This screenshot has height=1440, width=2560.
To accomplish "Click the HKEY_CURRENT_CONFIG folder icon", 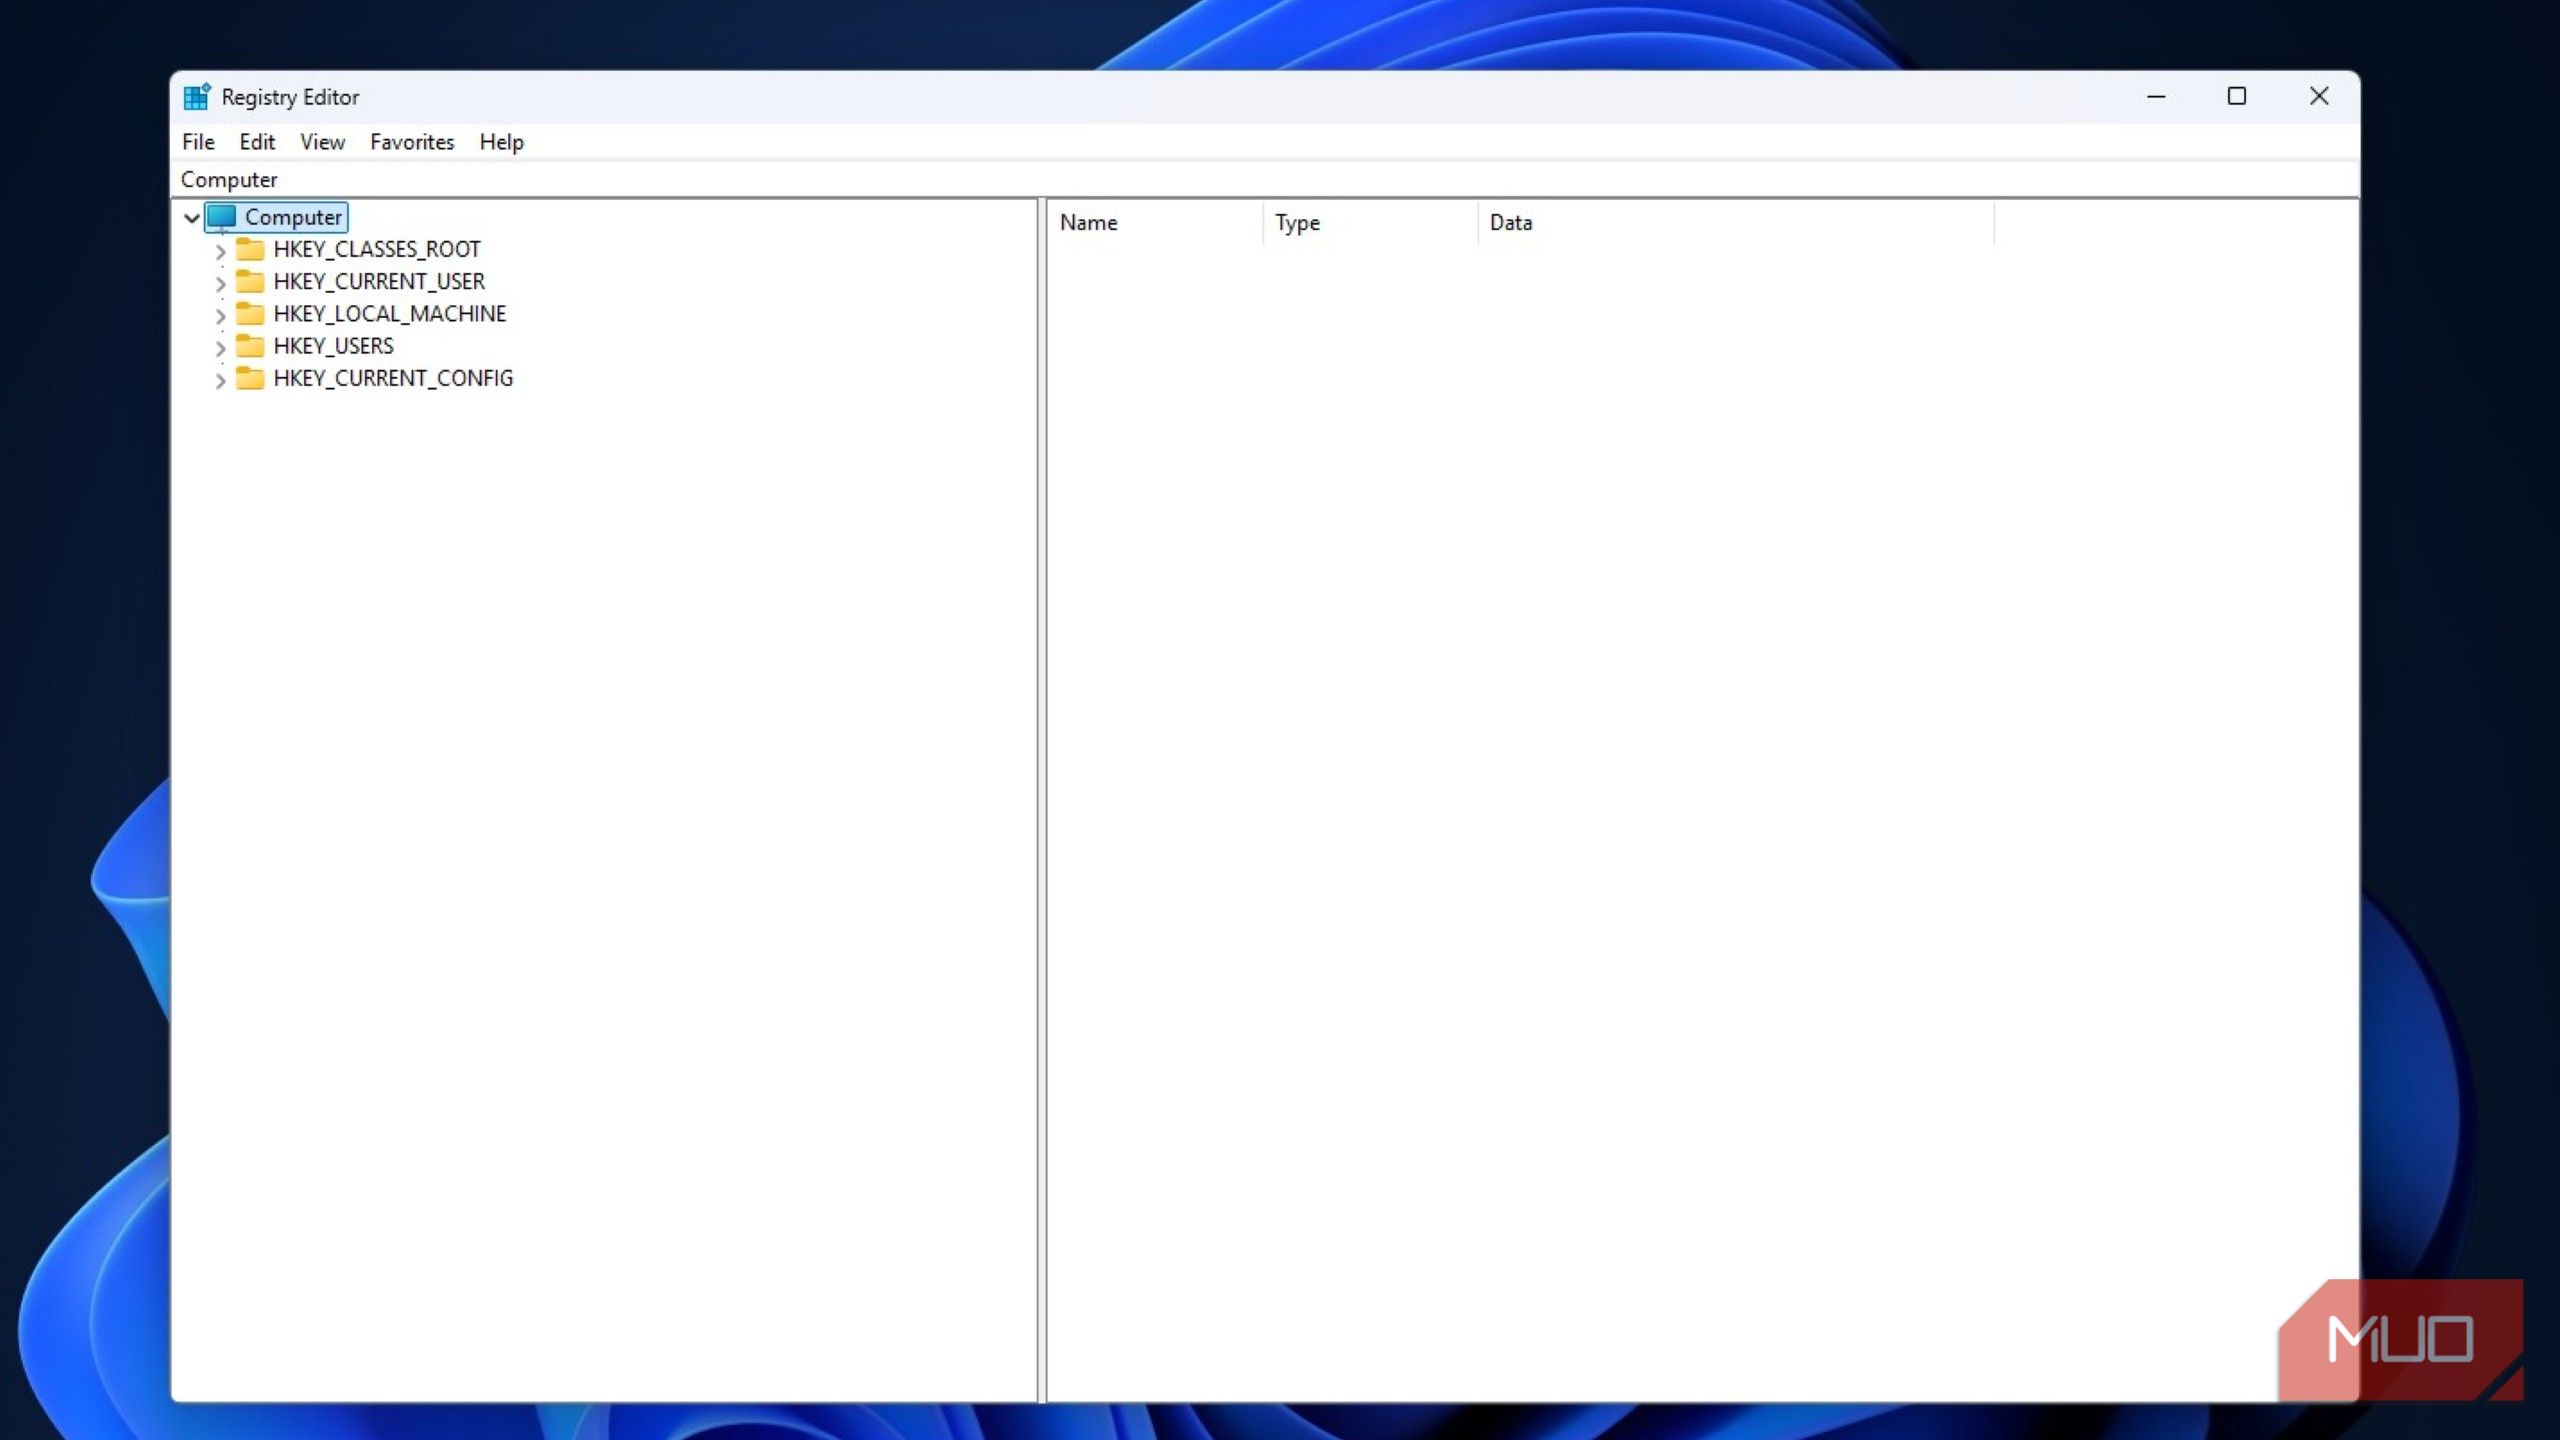I will 250,378.
